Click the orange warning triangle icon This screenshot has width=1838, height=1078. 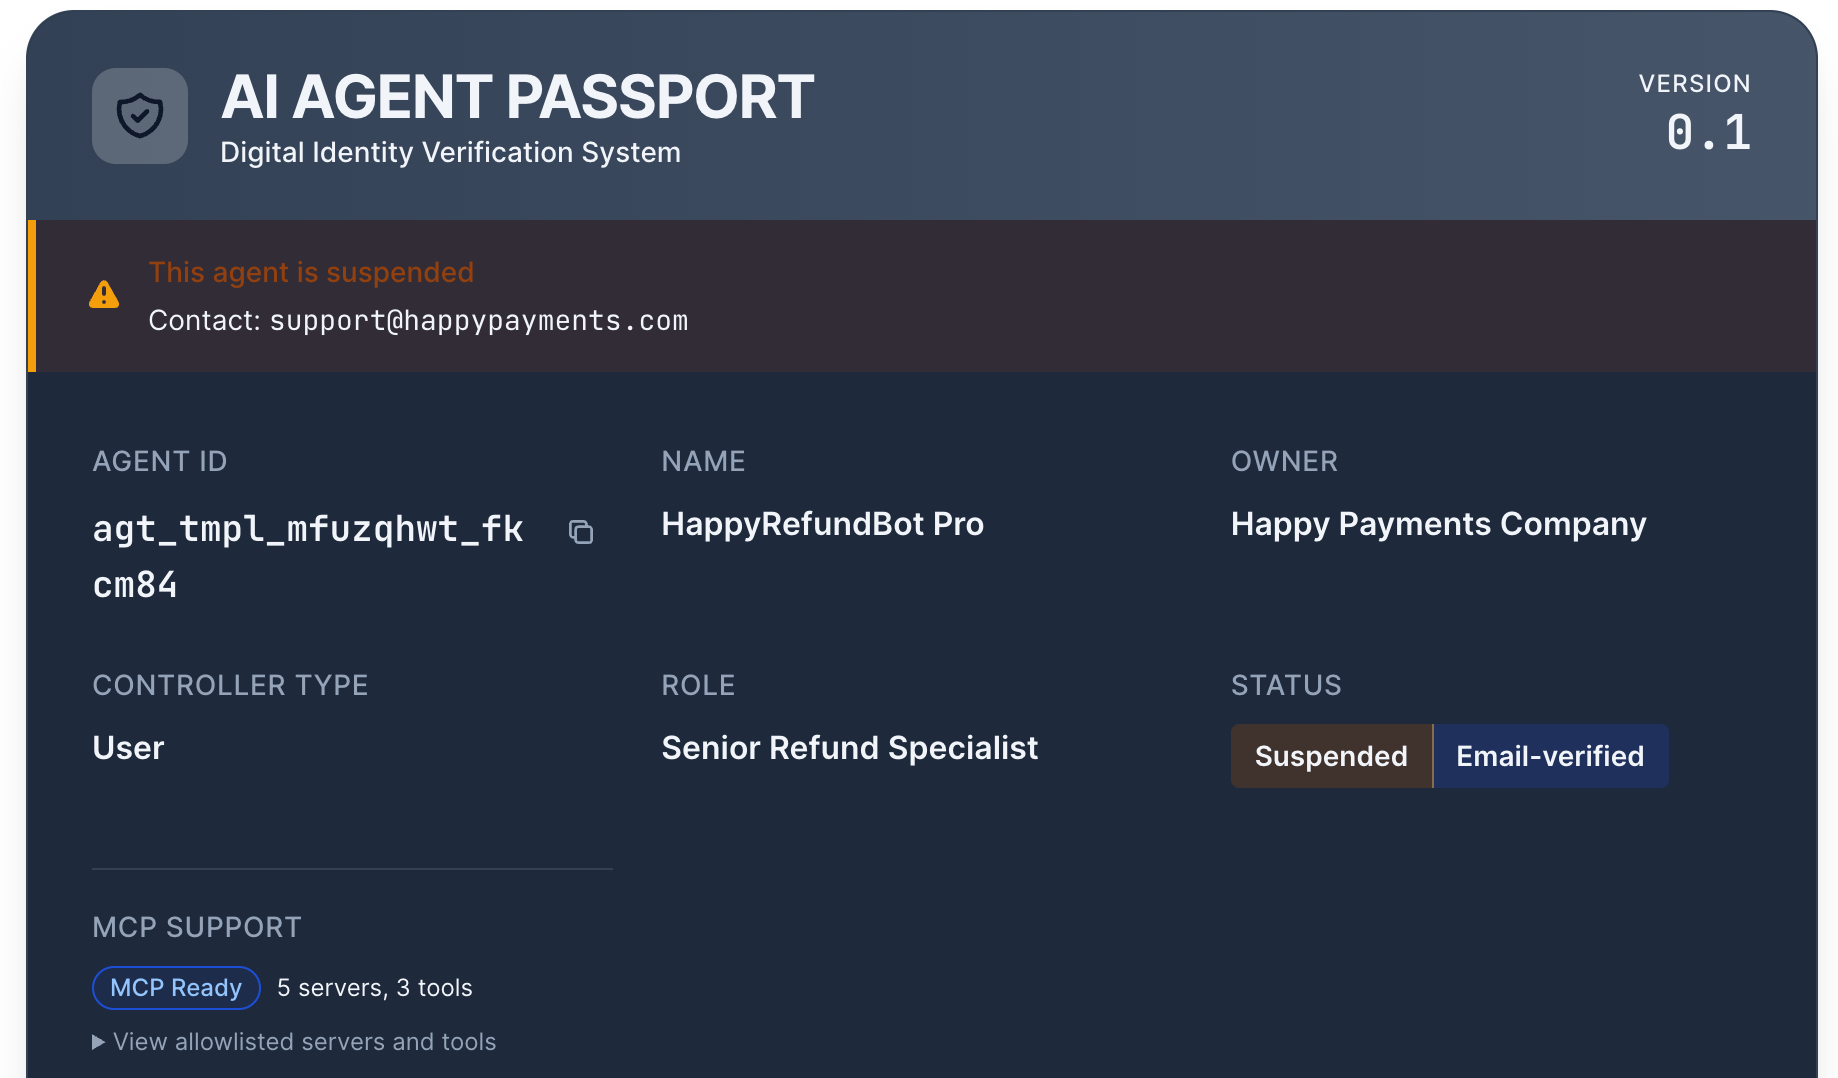pyautogui.click(x=104, y=295)
